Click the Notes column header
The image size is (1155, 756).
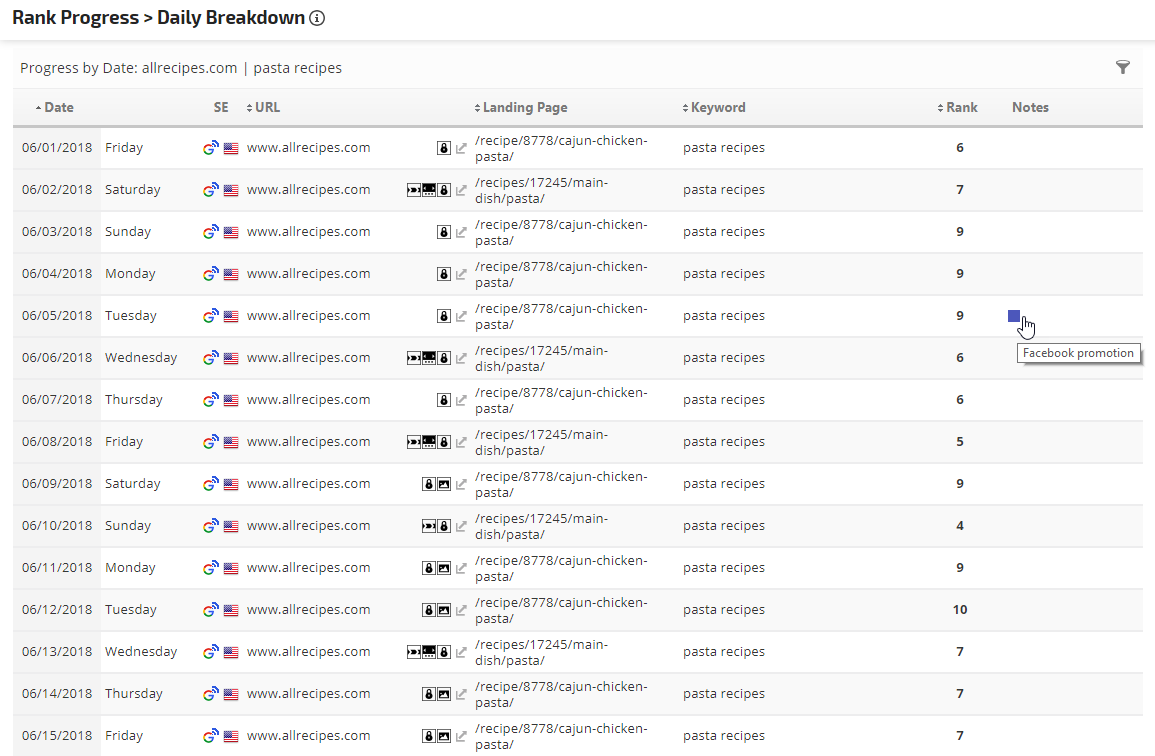1030,107
